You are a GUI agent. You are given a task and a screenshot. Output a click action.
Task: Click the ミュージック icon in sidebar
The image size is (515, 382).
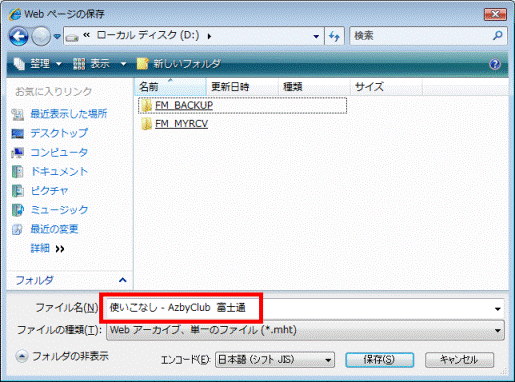point(18,210)
